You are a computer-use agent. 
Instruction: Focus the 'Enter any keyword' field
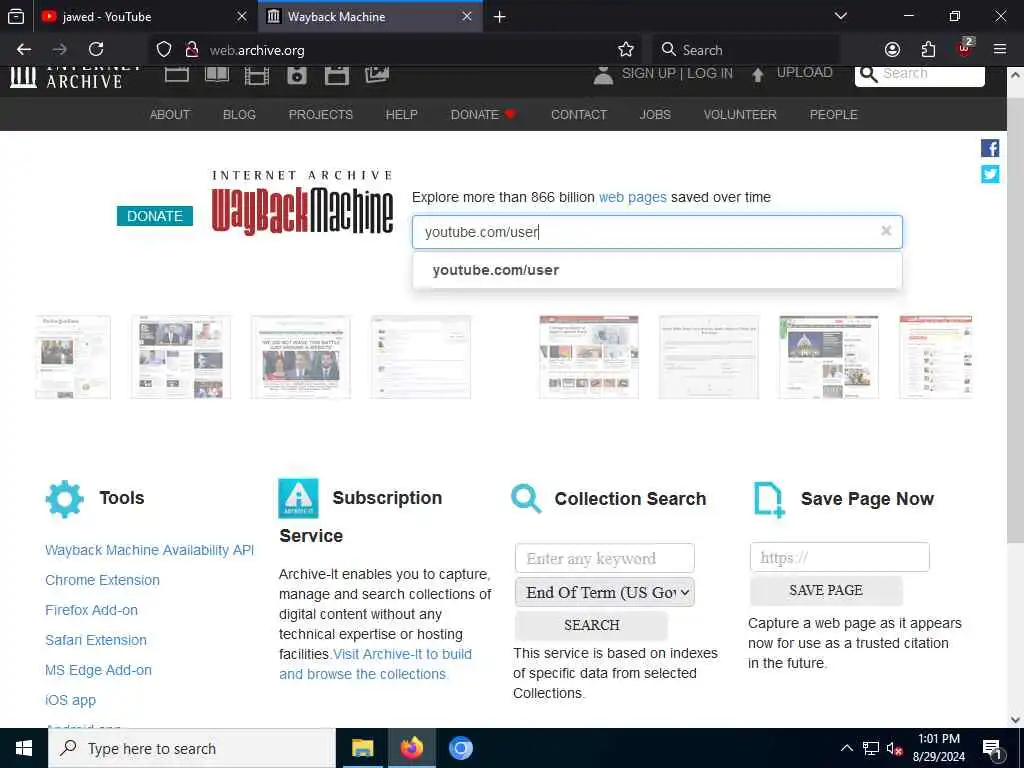pos(605,558)
